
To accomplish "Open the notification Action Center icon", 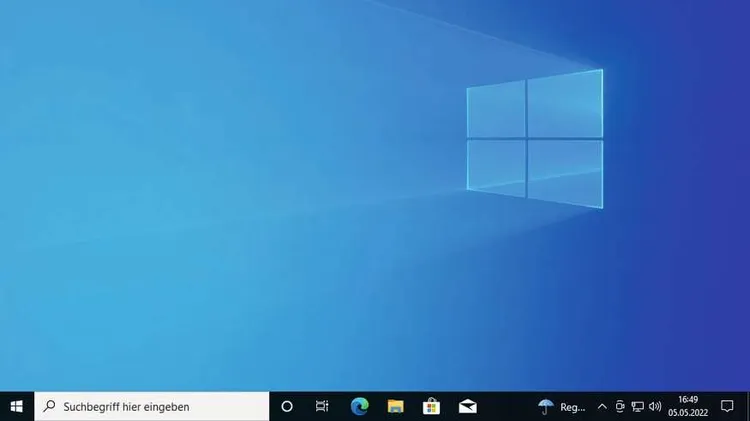I will [x=727, y=406].
